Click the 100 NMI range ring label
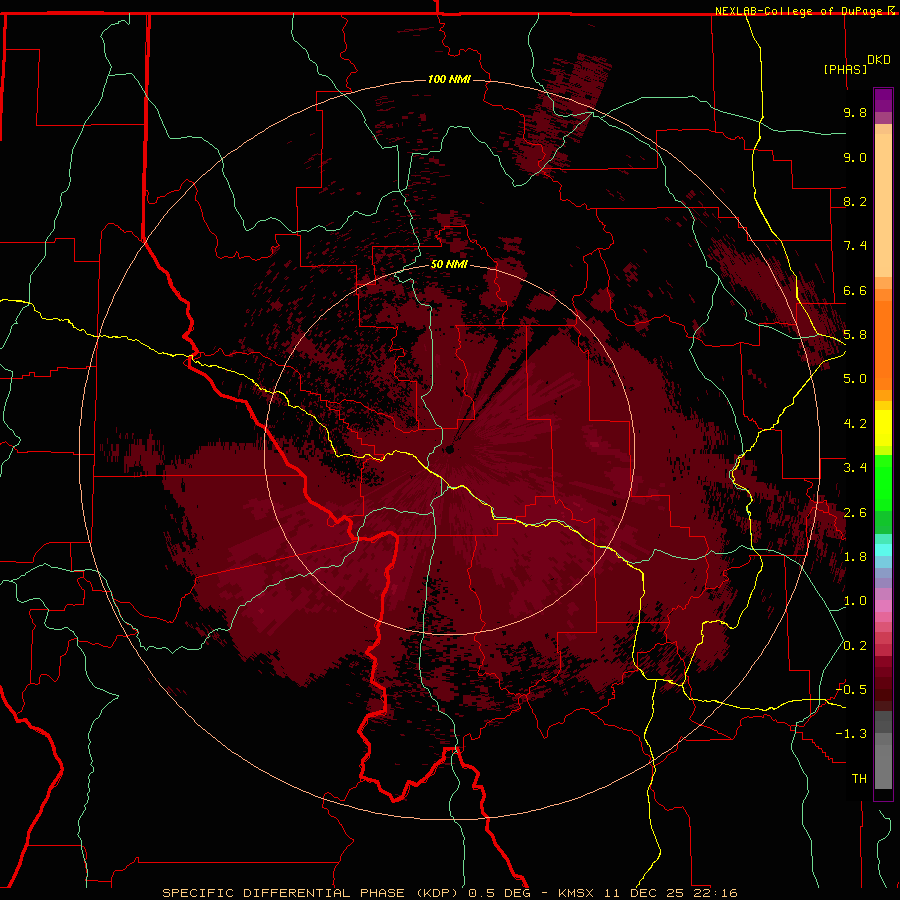 (449, 79)
